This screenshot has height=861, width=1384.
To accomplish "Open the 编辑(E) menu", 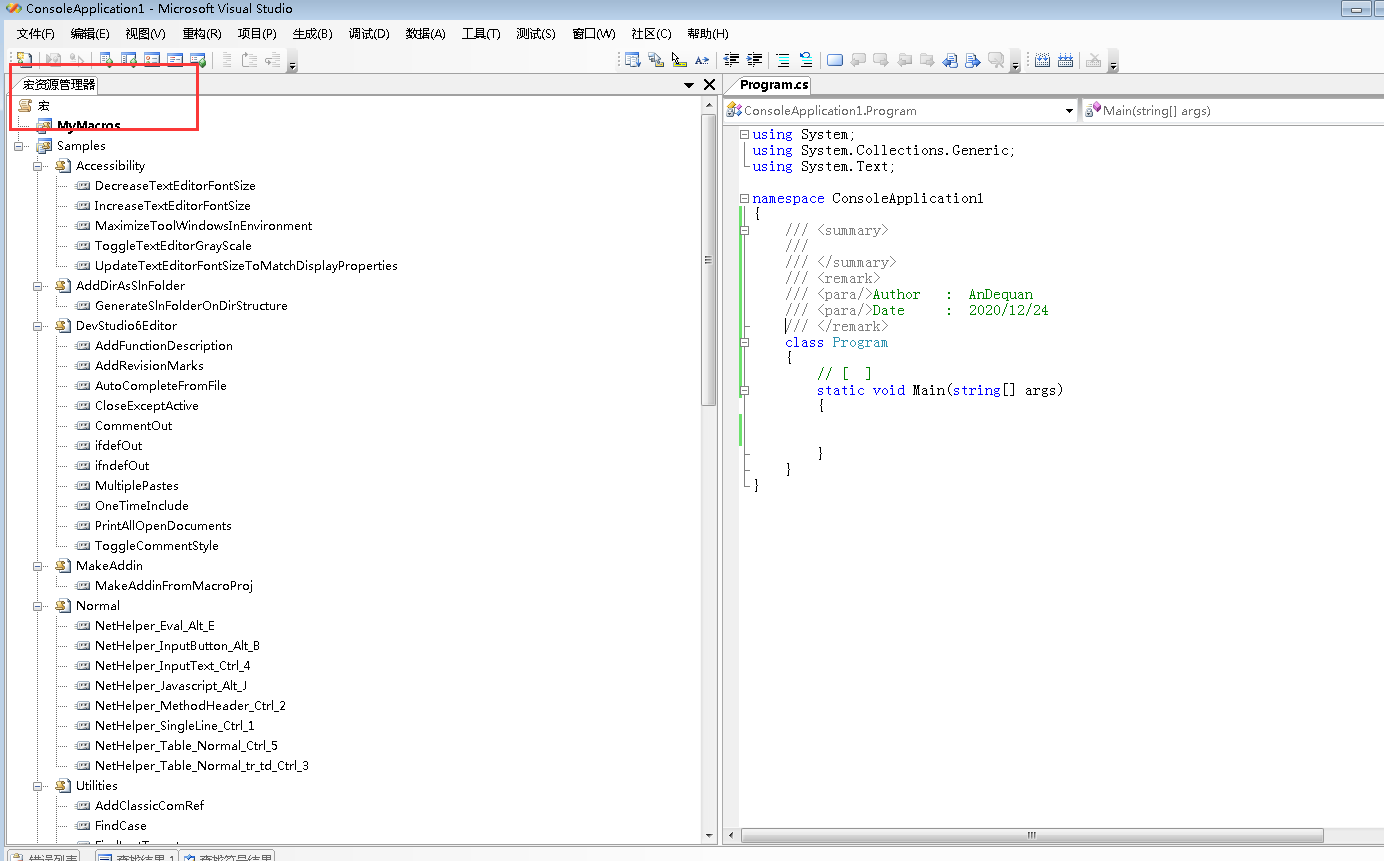I will click(x=90, y=33).
